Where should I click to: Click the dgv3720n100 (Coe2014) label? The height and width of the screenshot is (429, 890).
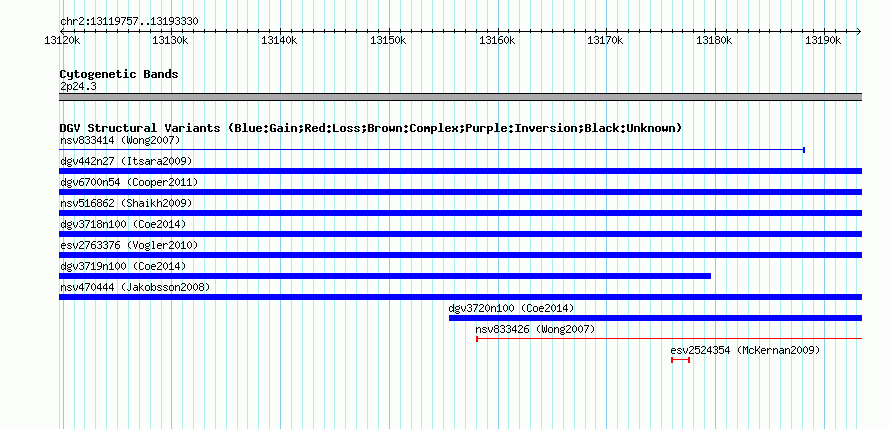pyautogui.click(x=511, y=308)
